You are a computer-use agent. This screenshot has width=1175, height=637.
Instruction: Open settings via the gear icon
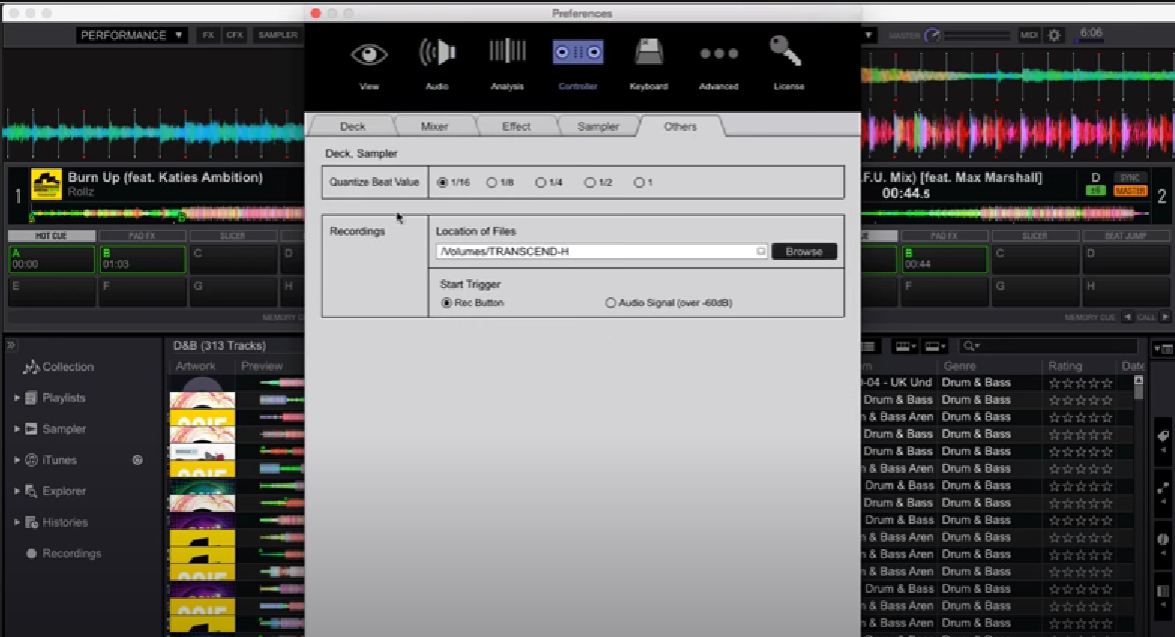1053,33
